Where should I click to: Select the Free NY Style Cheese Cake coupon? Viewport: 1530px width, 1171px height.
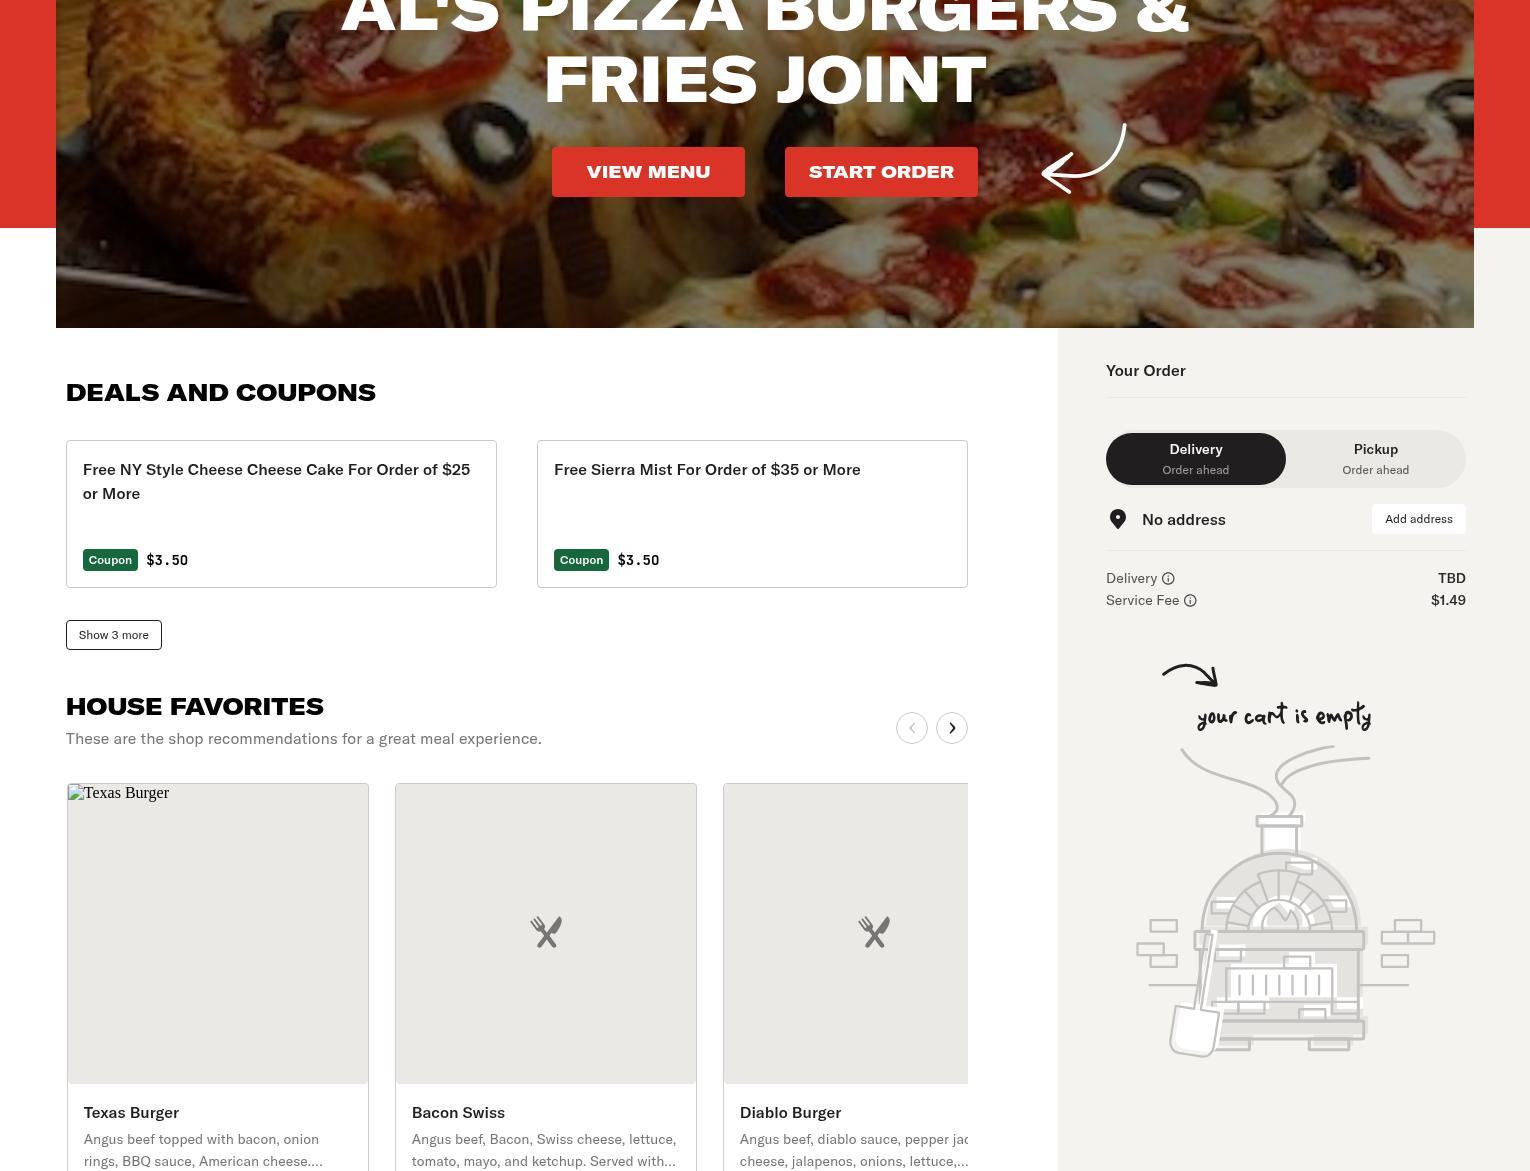(281, 514)
